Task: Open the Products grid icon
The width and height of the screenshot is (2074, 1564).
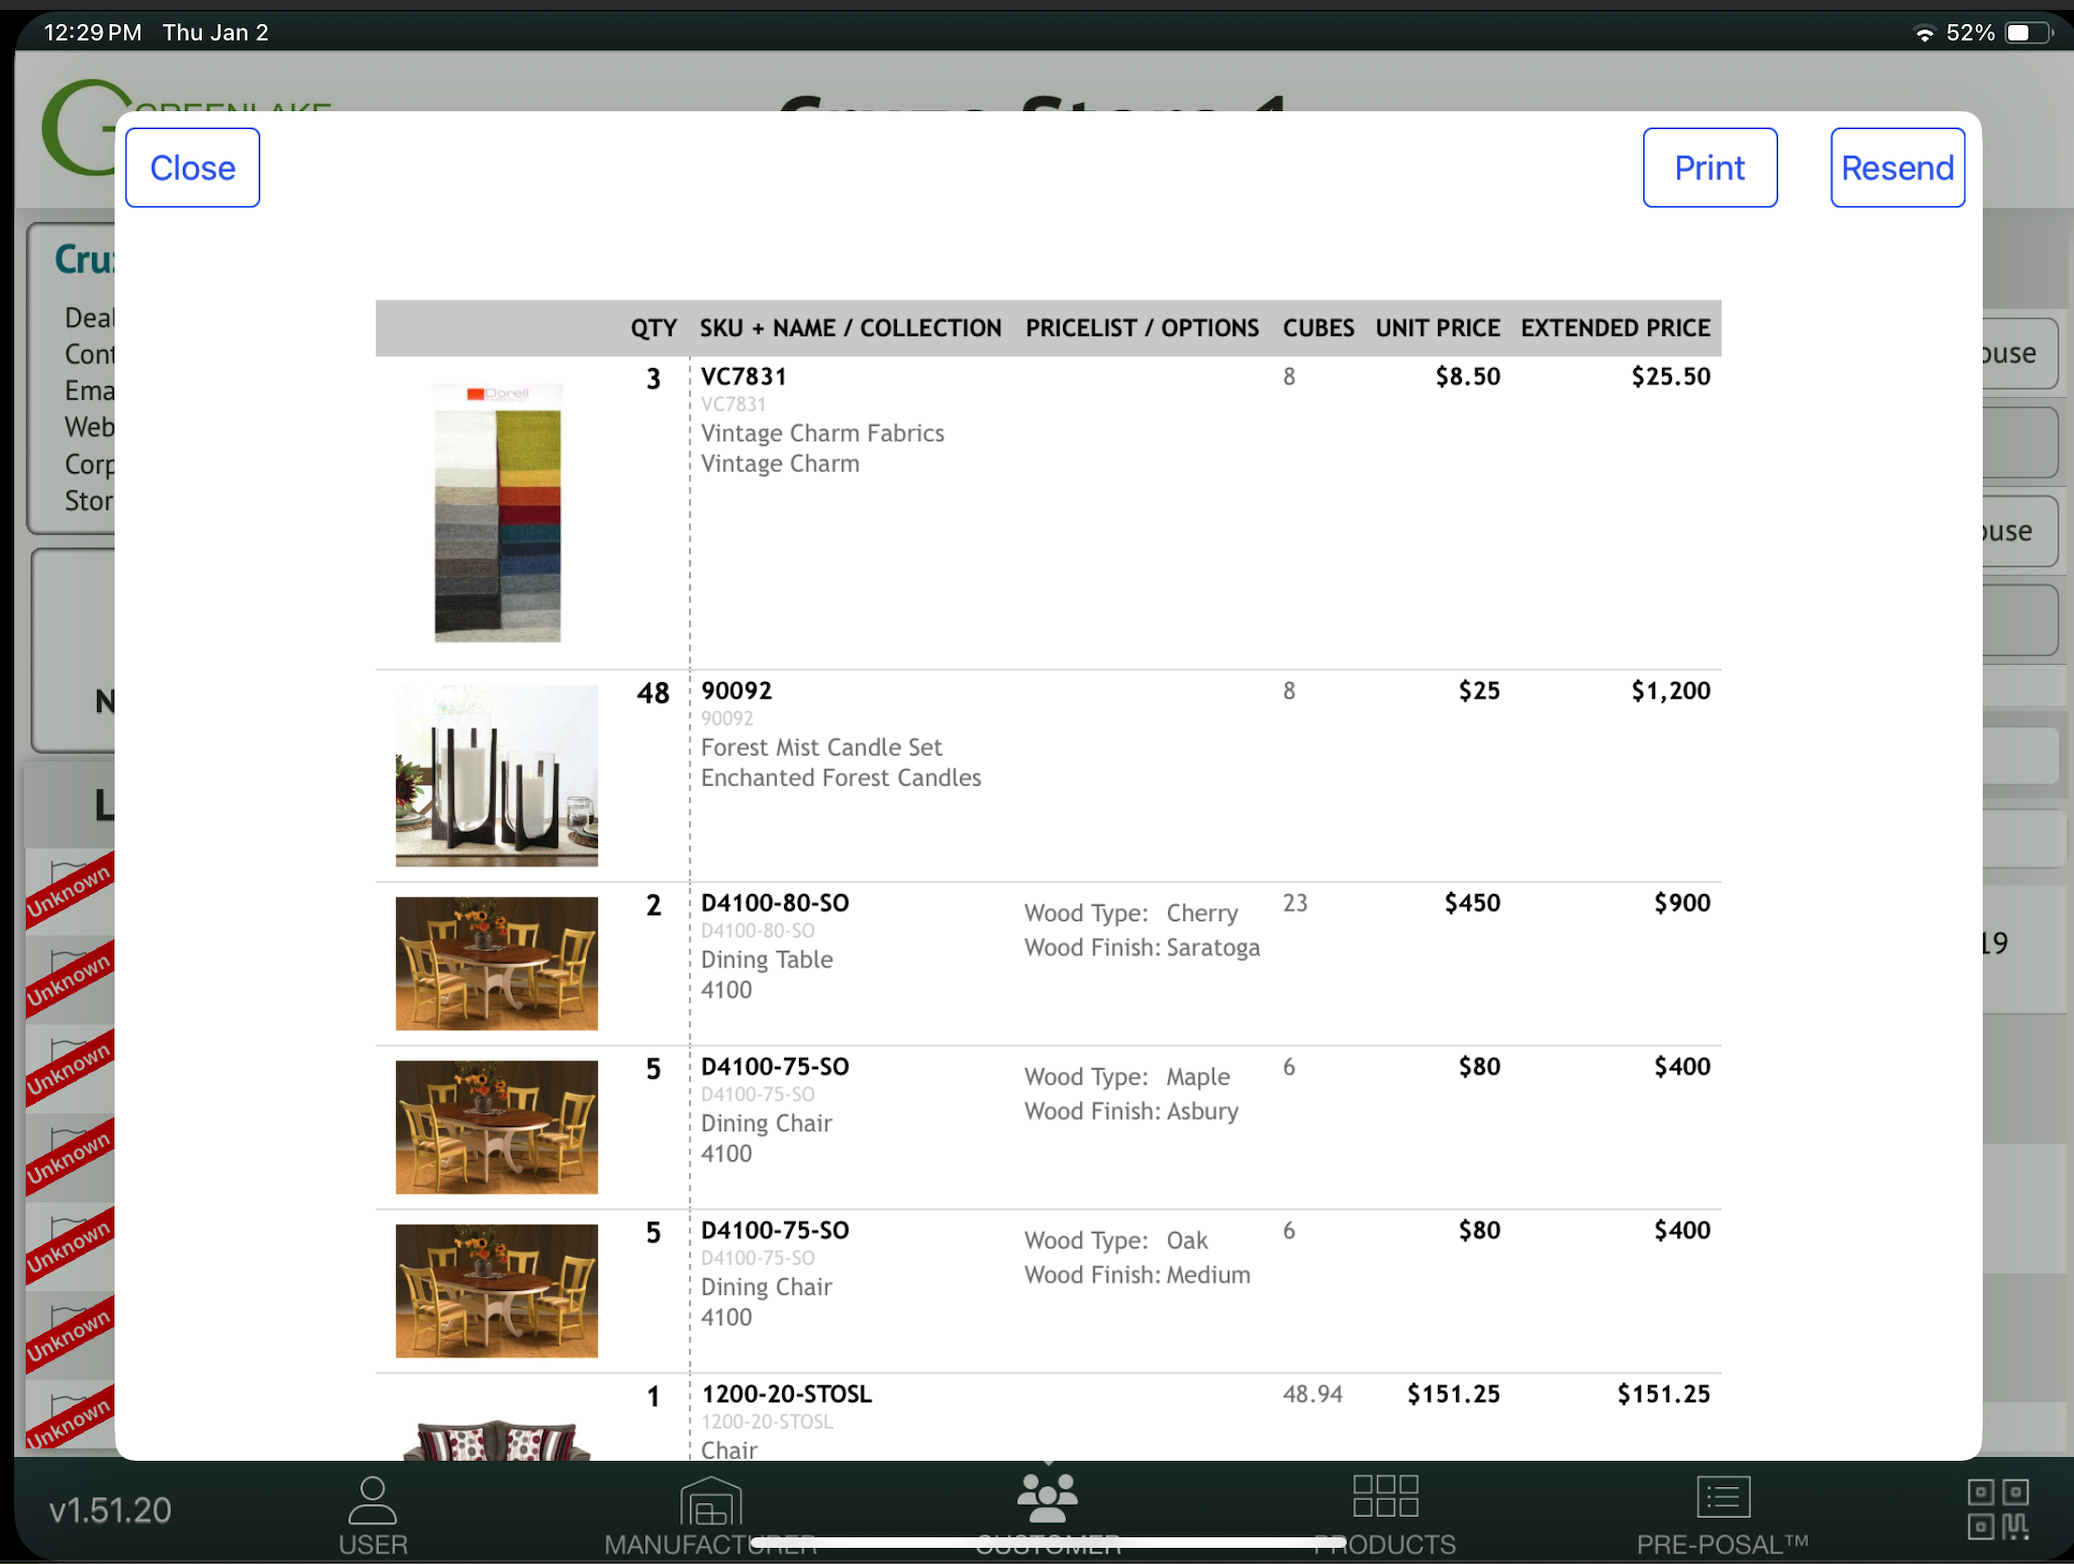Action: (1385, 1496)
